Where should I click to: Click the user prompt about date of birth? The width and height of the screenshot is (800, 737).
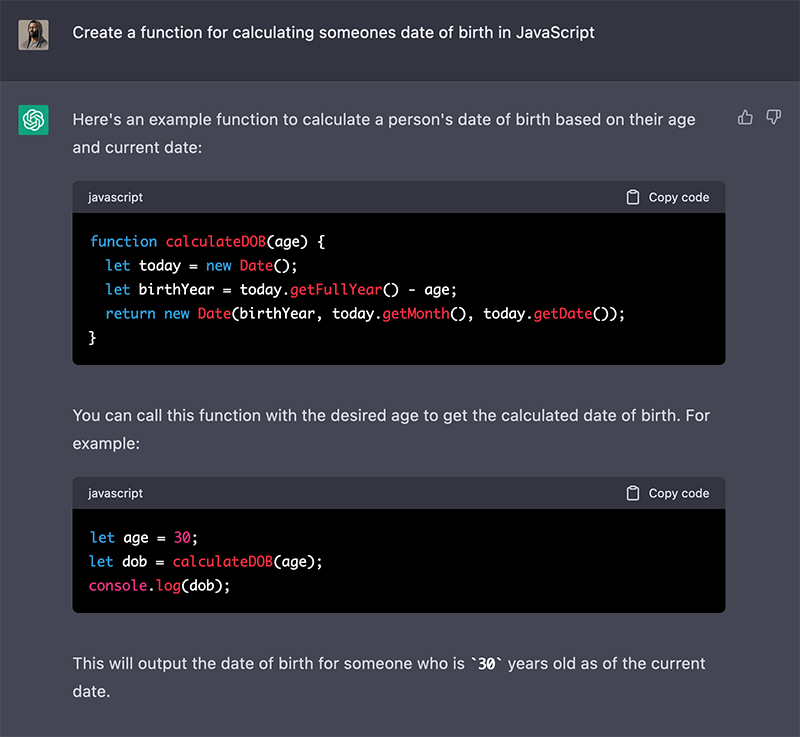click(x=333, y=33)
